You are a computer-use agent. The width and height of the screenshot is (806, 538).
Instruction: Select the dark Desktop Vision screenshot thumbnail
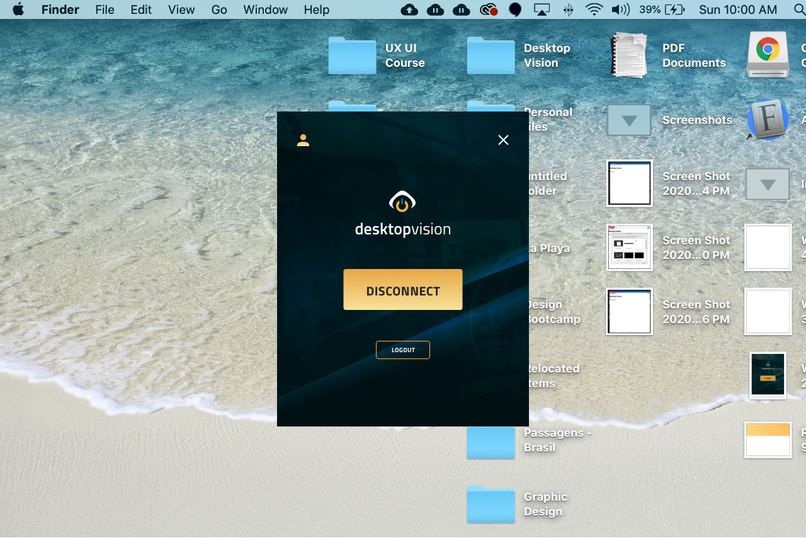pyautogui.click(x=767, y=376)
